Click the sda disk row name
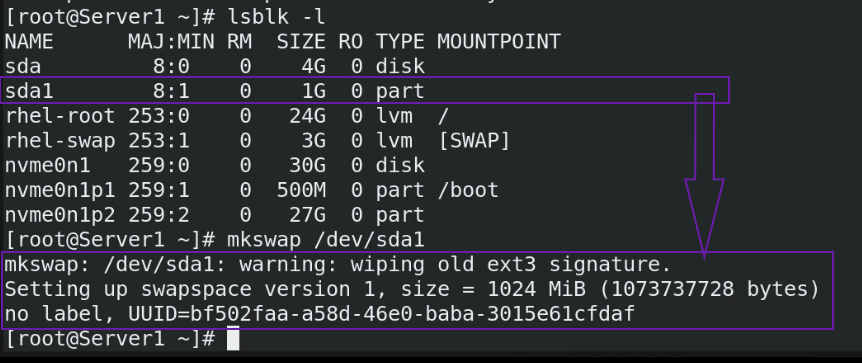This screenshot has height=363, width=862. coord(23,66)
